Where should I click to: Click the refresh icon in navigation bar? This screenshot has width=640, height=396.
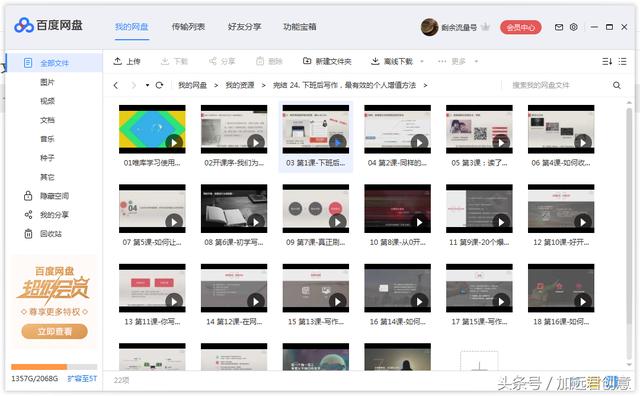pos(160,85)
